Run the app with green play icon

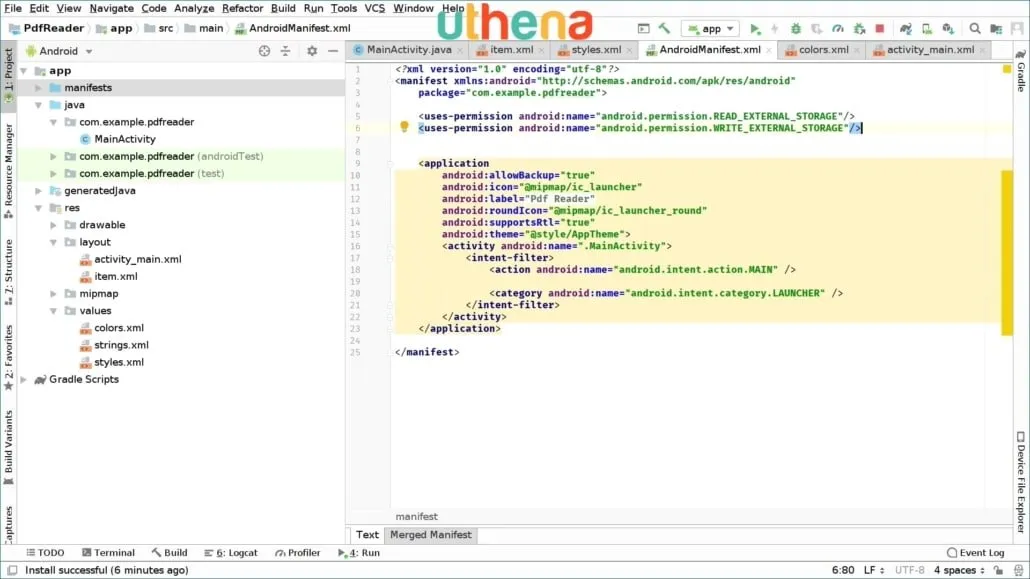point(755,28)
